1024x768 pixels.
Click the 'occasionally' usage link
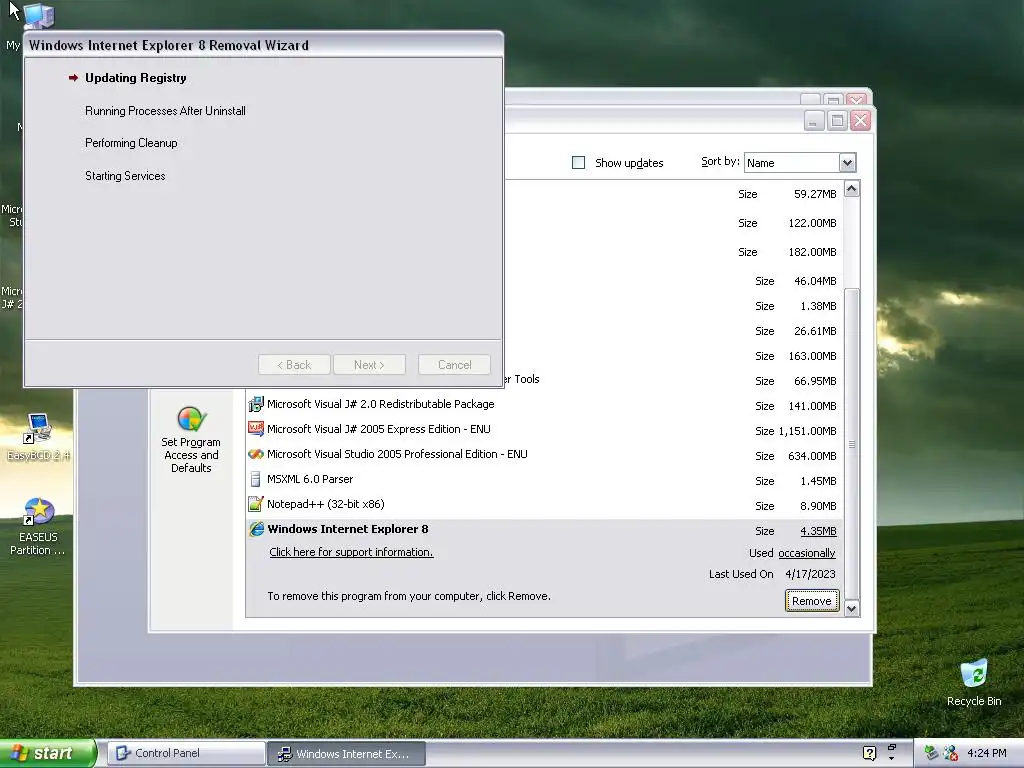click(807, 553)
